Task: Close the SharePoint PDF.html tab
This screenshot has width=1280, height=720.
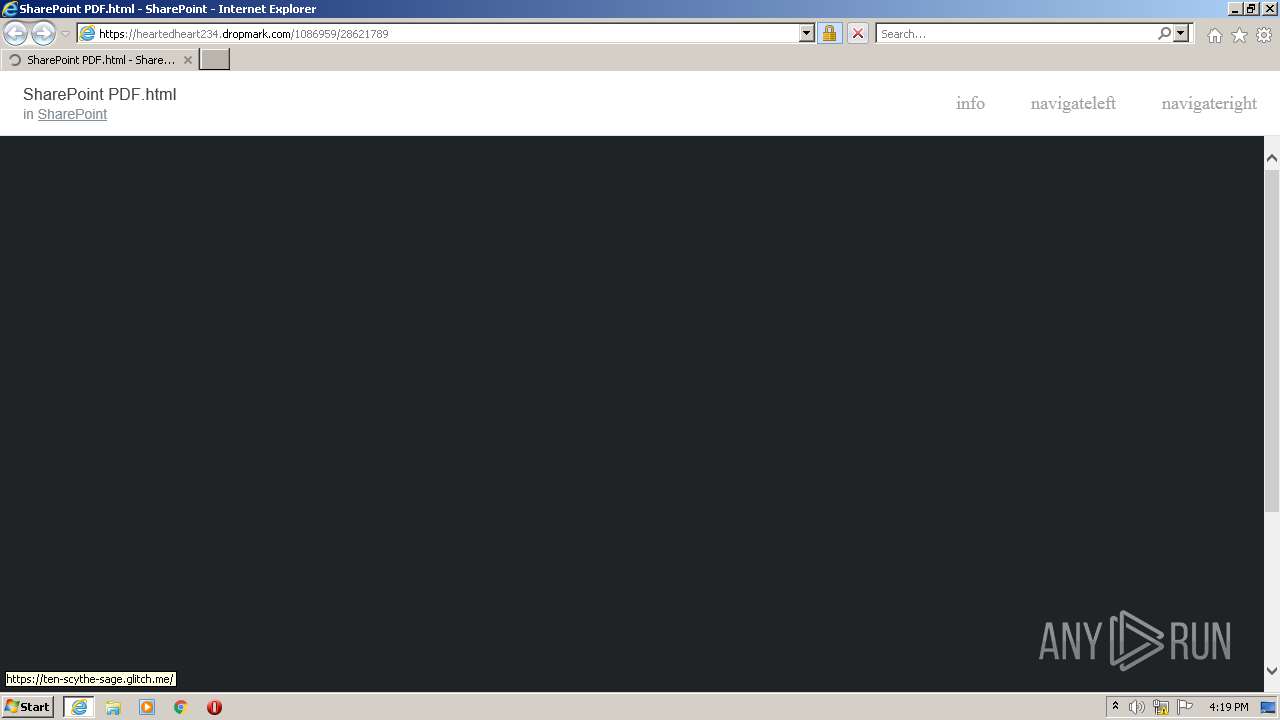Action: 187,60
